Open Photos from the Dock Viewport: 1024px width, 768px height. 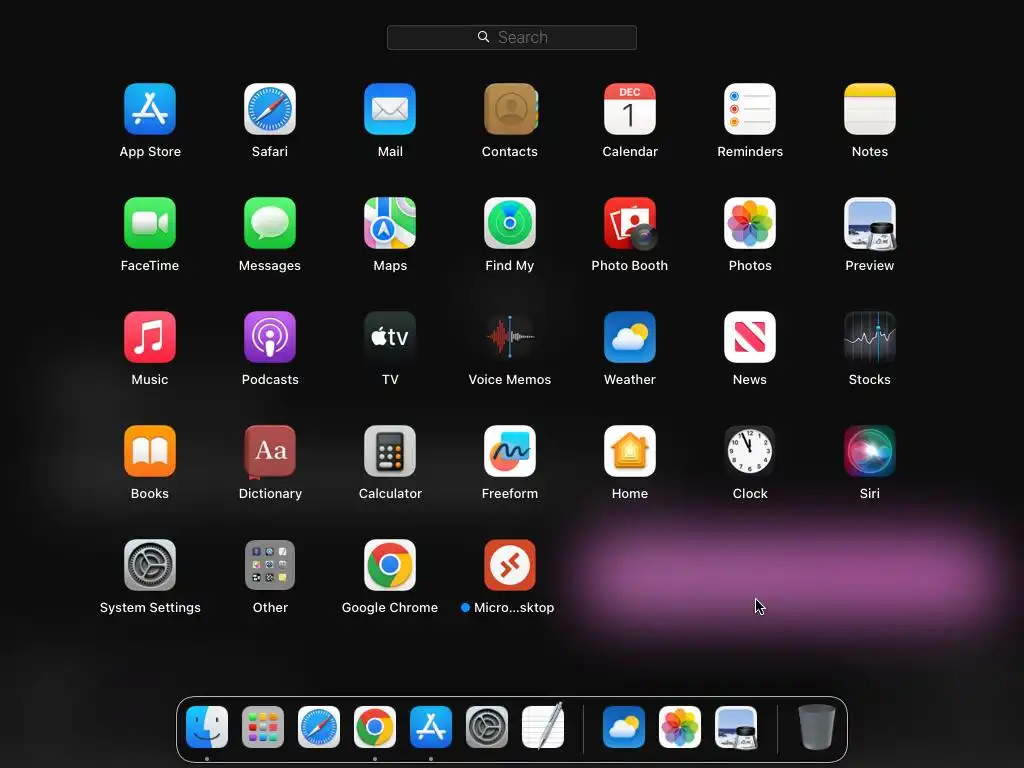[x=680, y=727]
